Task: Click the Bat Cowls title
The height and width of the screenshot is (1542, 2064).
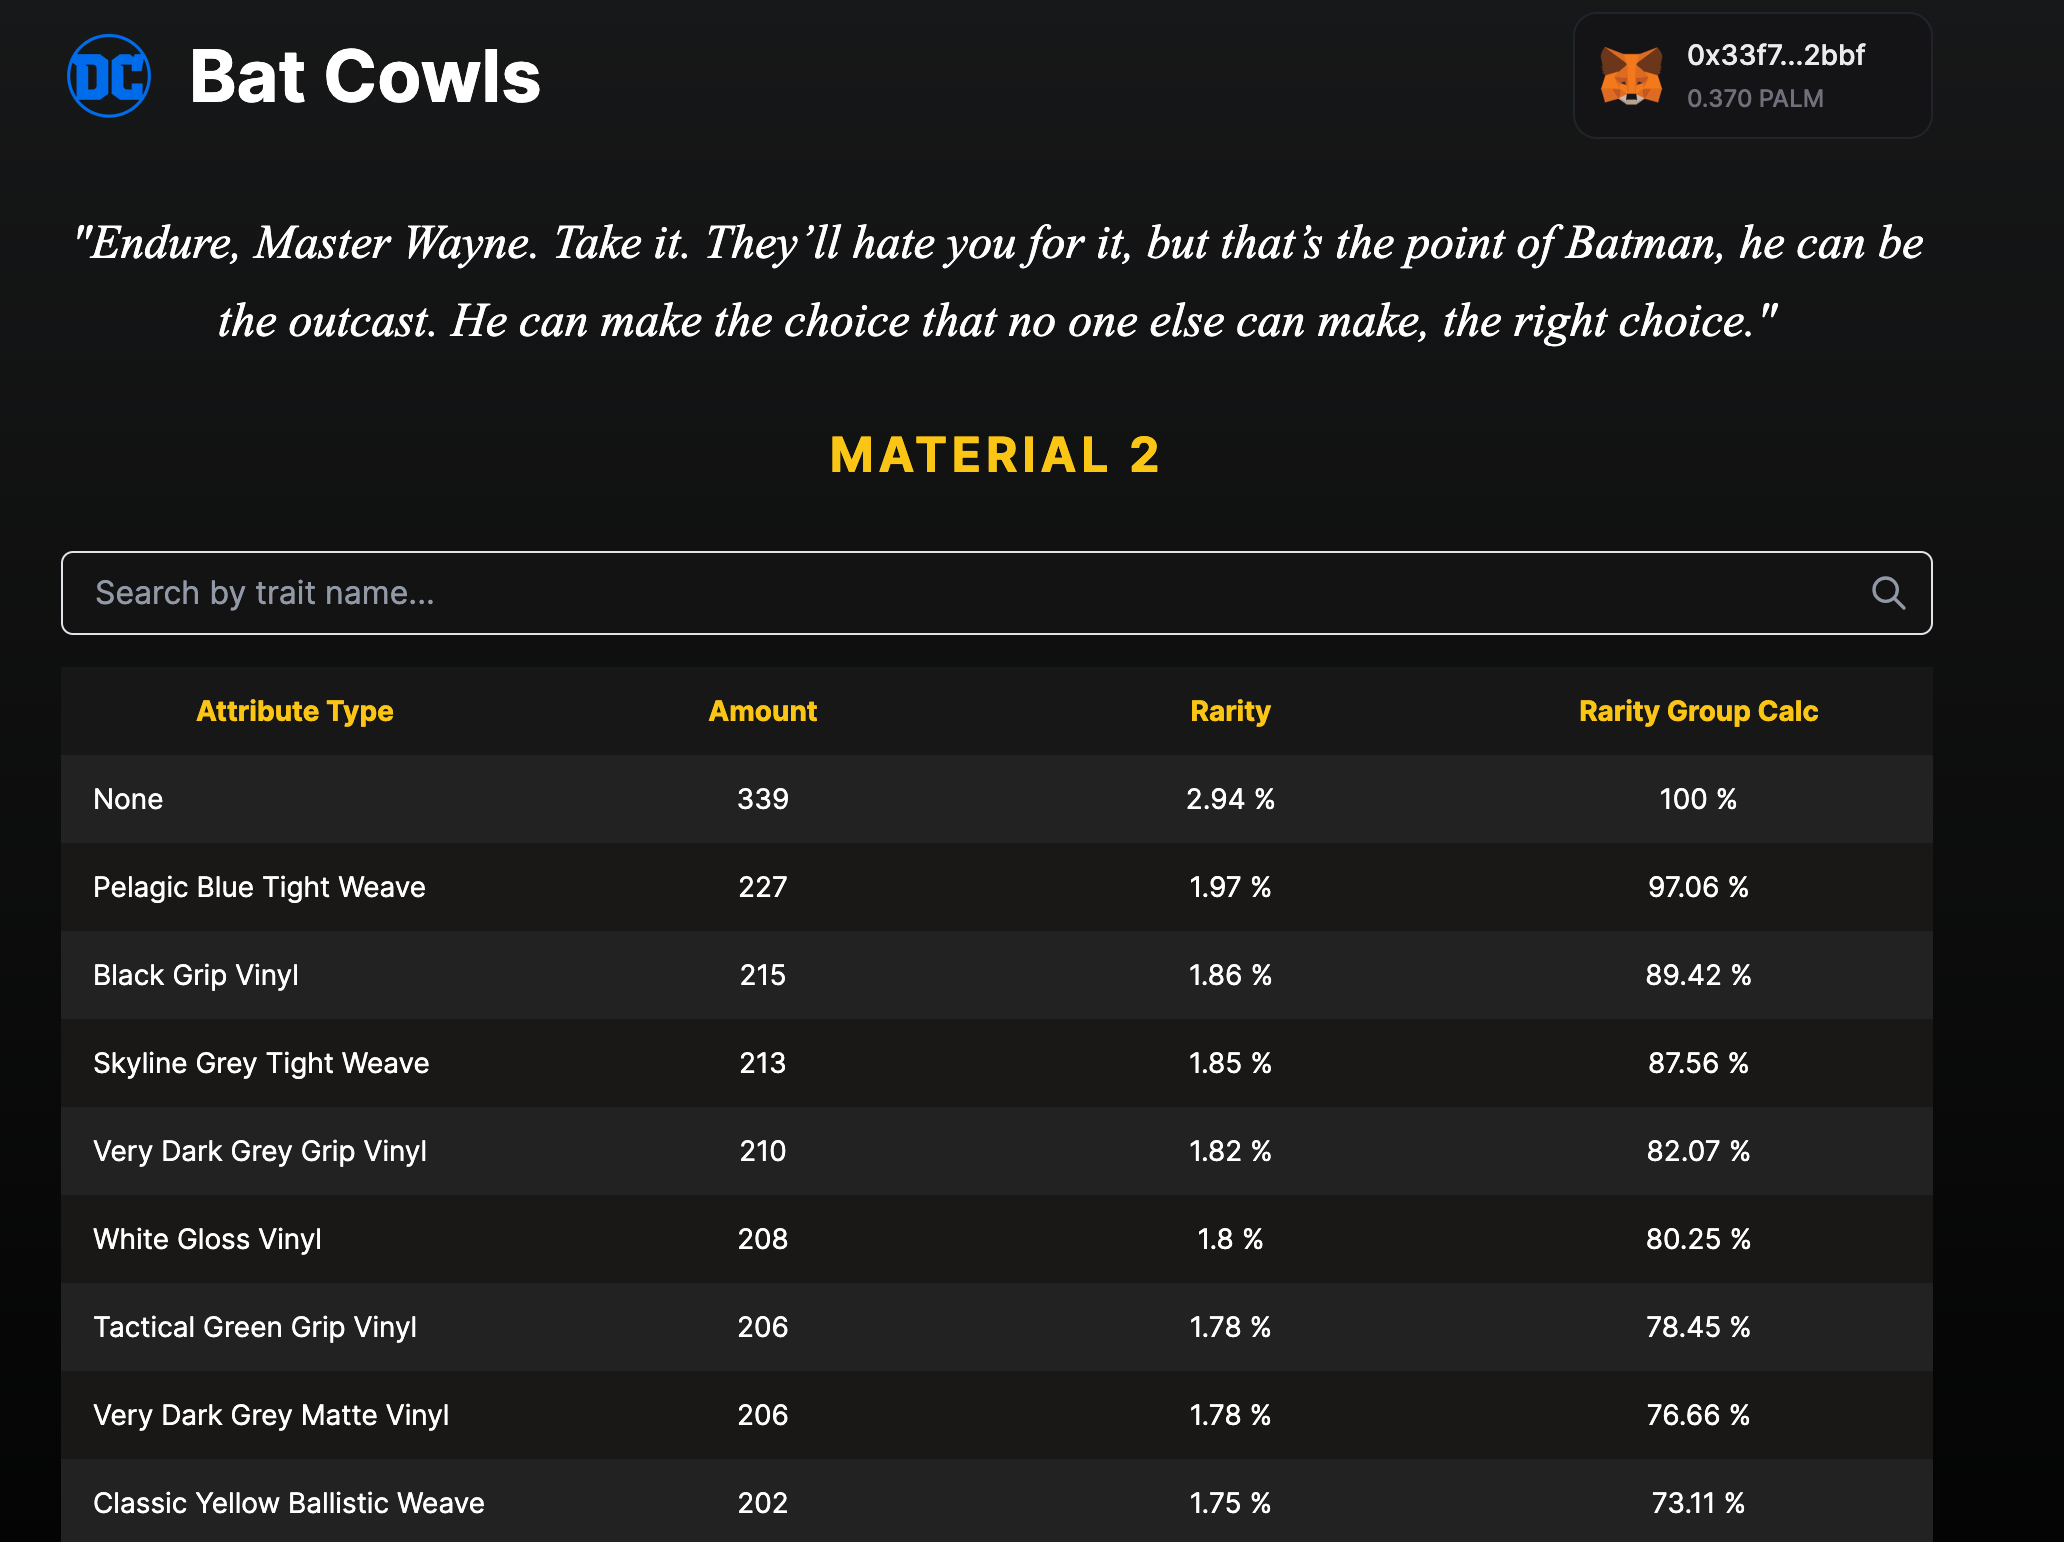Action: (x=365, y=77)
